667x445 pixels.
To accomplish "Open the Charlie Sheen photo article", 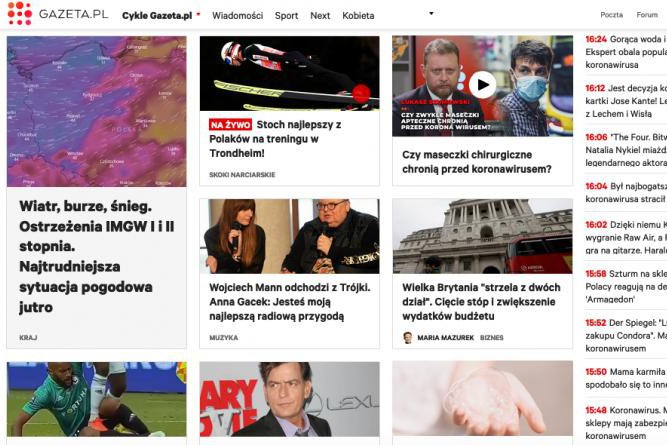I will (x=290, y=399).
